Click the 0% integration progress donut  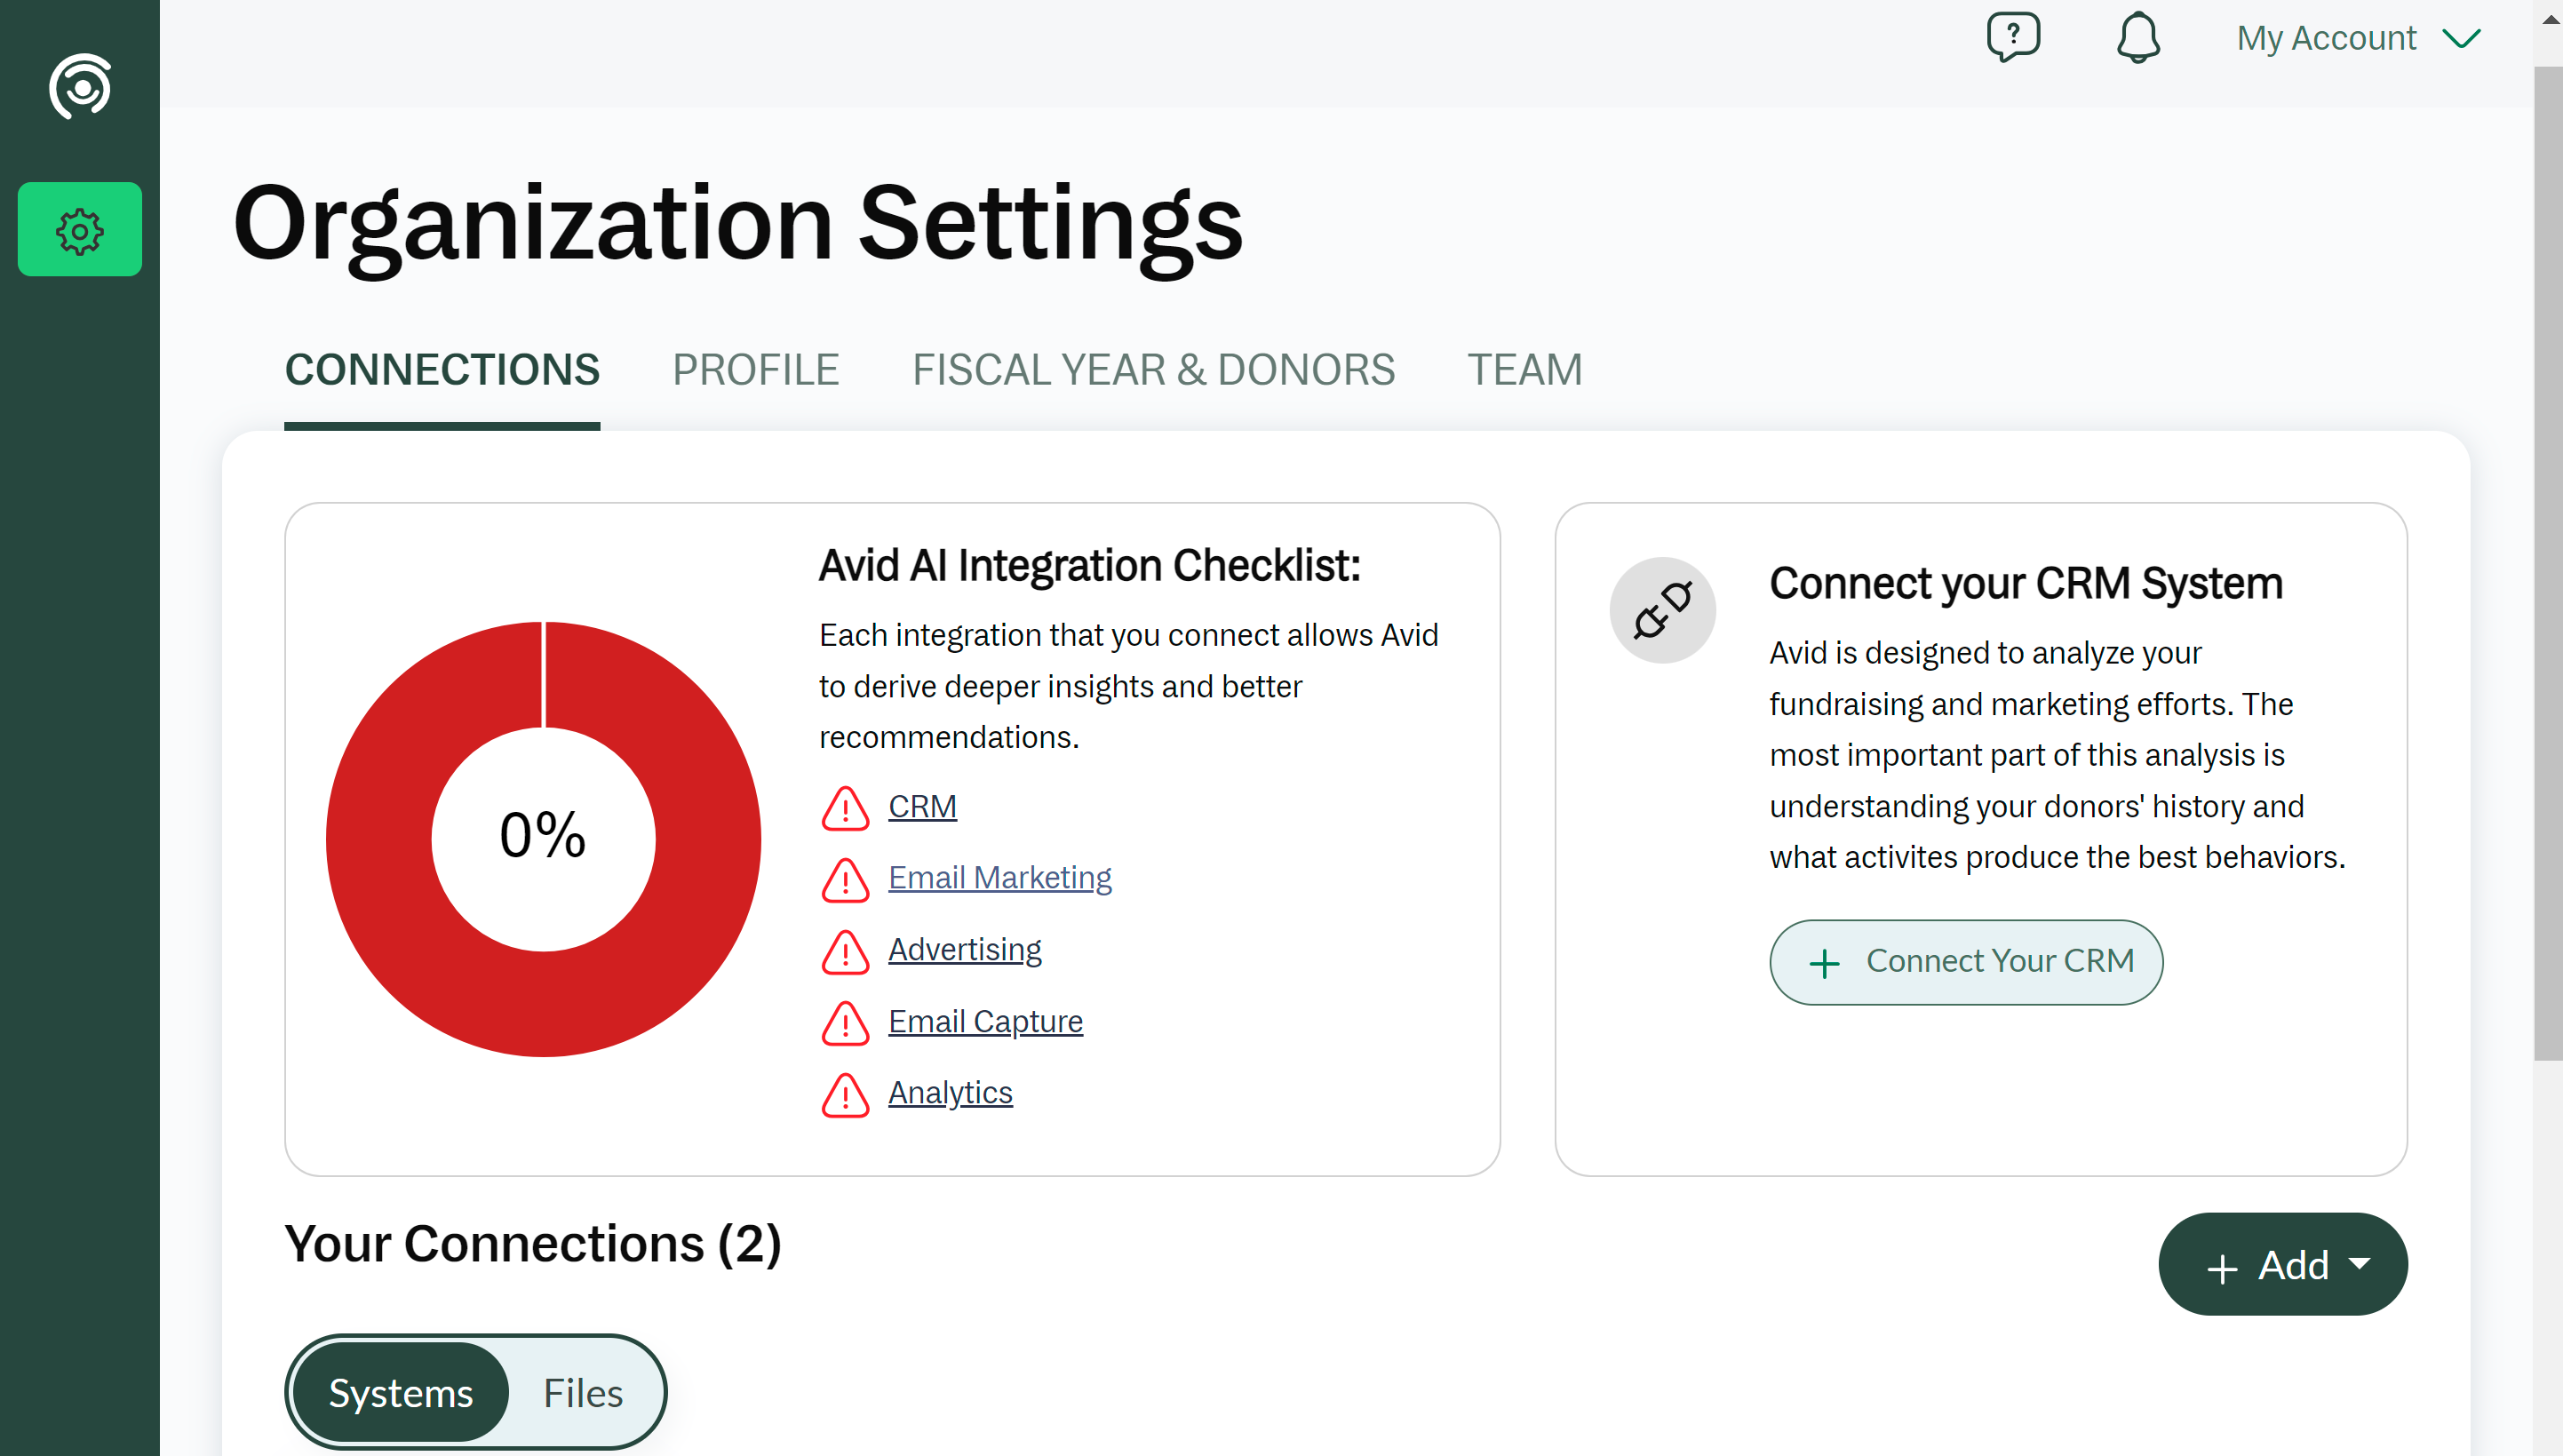pyautogui.click(x=543, y=838)
